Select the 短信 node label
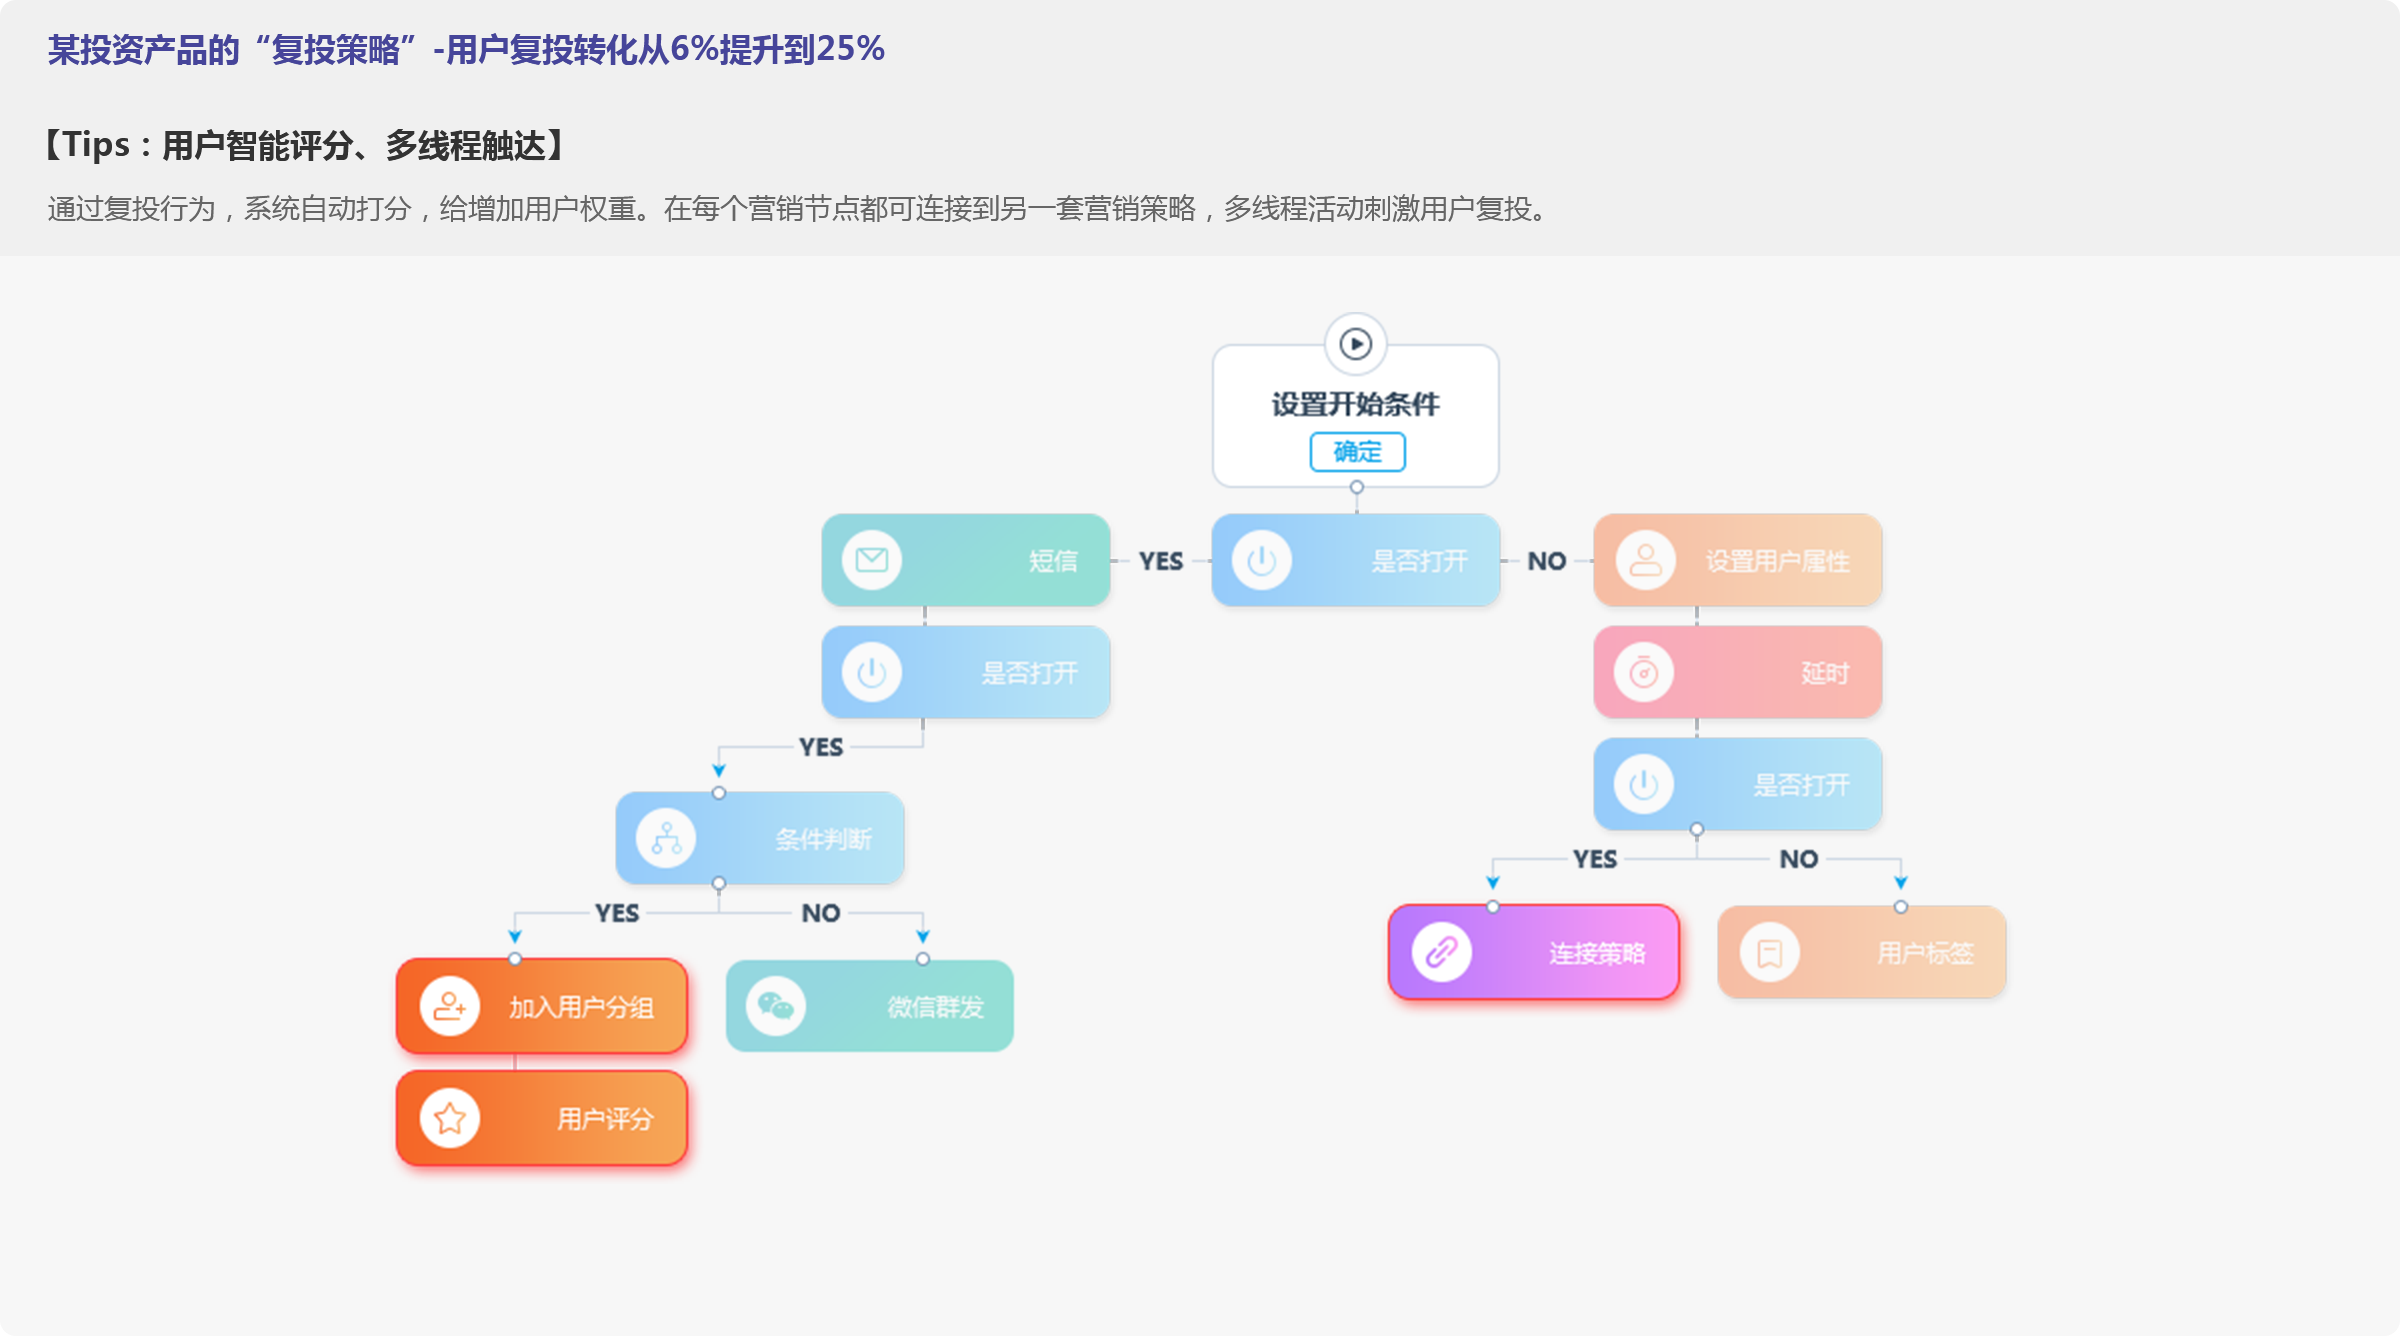 pos(1053,561)
